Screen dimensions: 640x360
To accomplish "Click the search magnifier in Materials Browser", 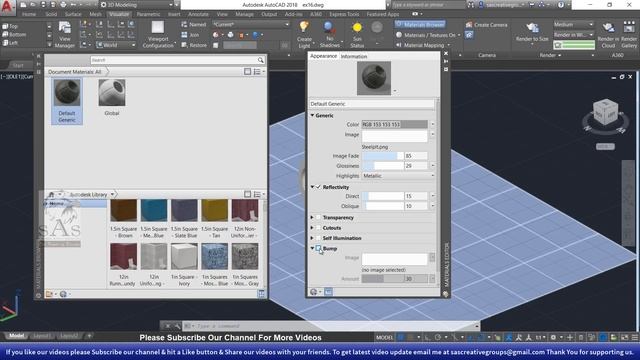I will tap(260, 60).
